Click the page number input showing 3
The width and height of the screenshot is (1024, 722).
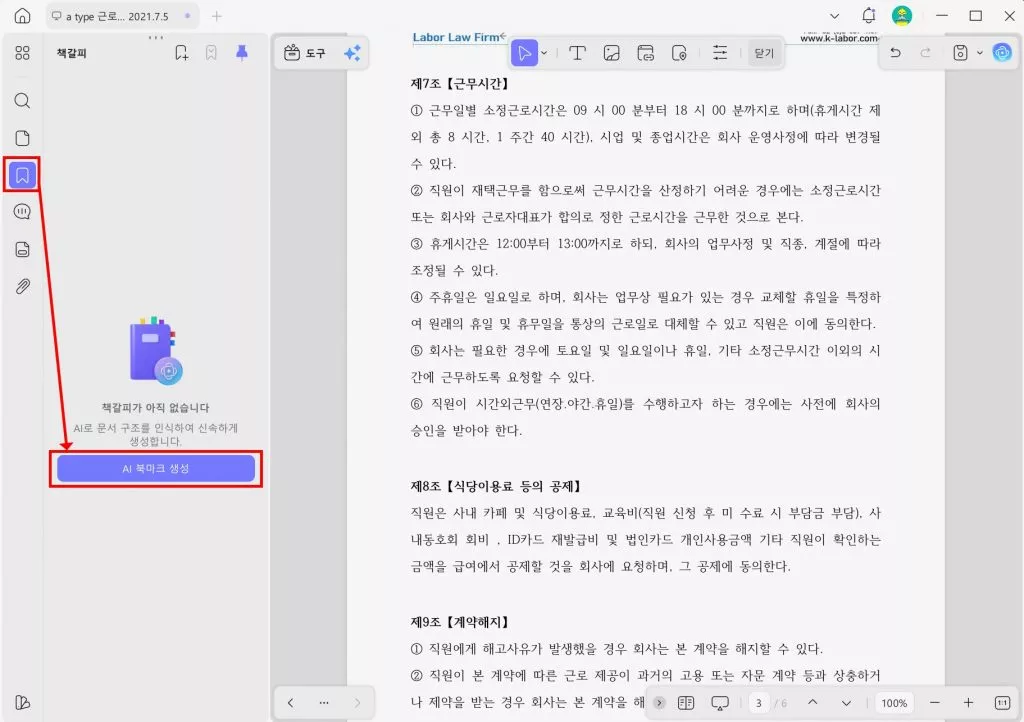[x=758, y=703]
